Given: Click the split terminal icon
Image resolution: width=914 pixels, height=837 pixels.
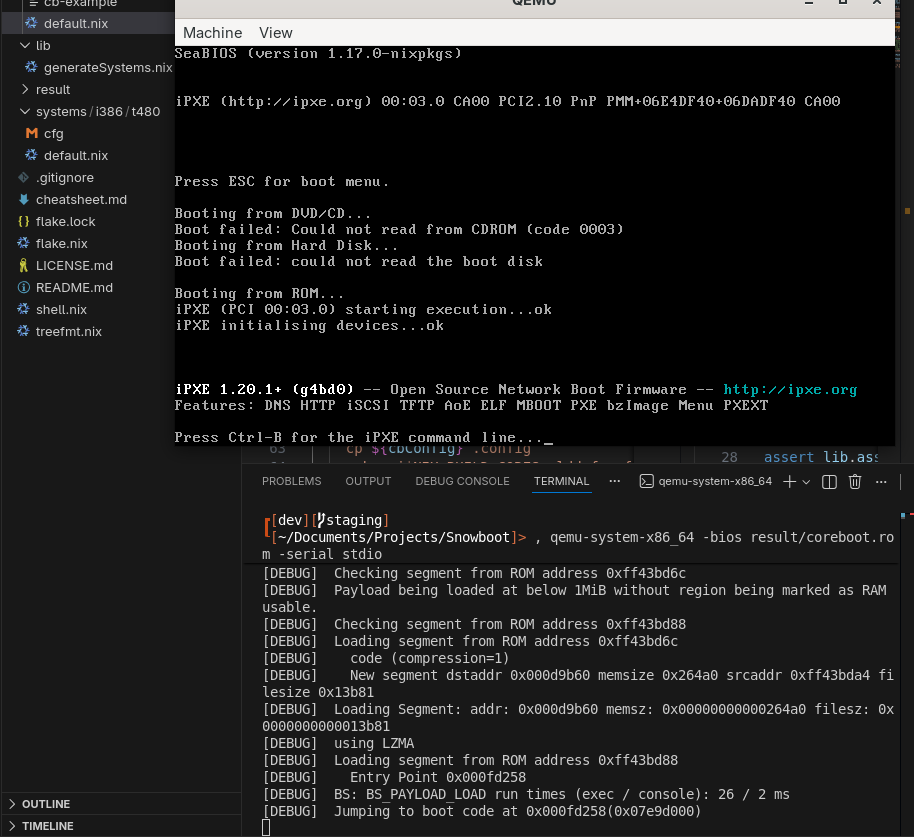Looking at the screenshot, I should tap(829, 482).
